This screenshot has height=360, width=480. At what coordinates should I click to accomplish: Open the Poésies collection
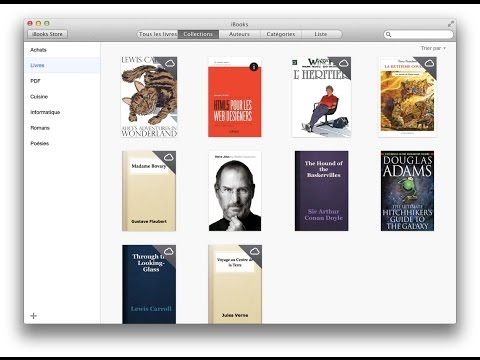62,144
